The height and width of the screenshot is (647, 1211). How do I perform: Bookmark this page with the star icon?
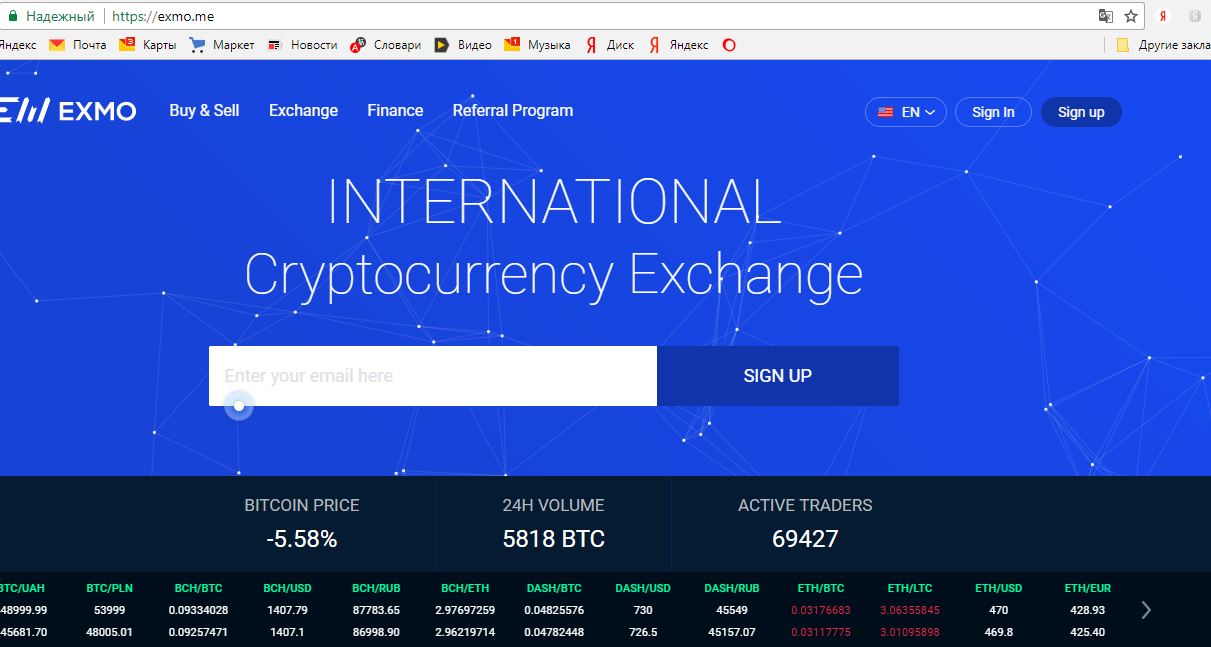tap(1131, 16)
